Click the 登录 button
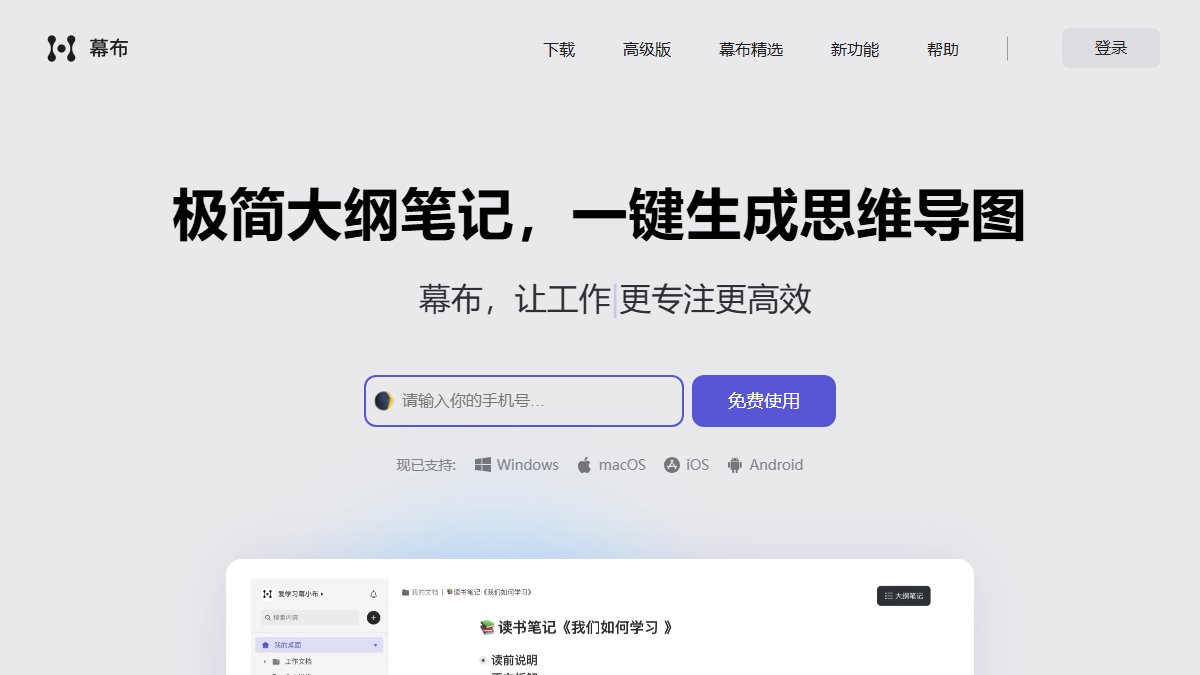 click(x=1111, y=48)
